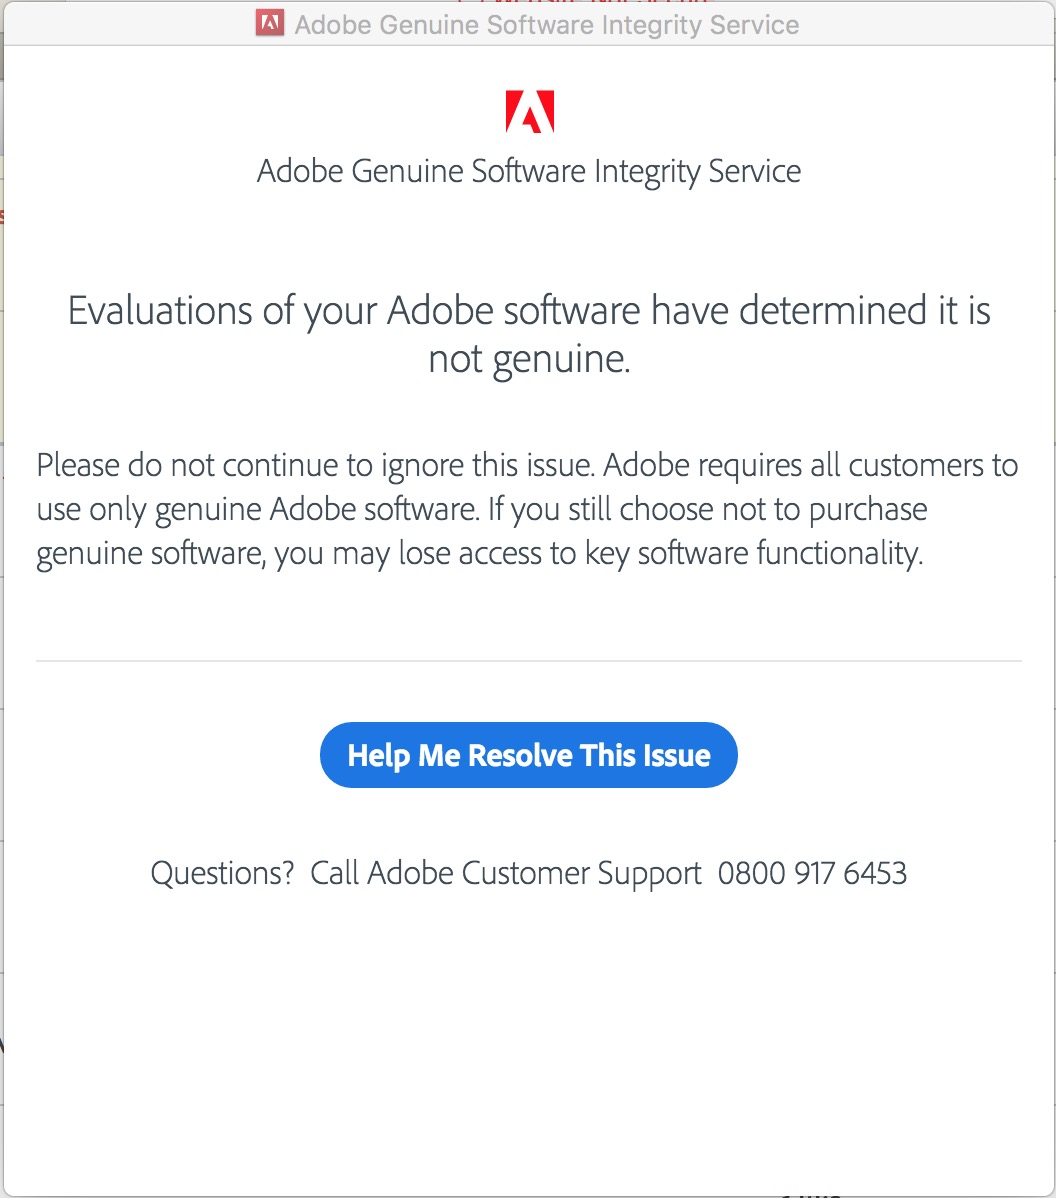Click the Adobe icon in the title bar
Screen dimensions: 1056x1198
tap(270, 23)
